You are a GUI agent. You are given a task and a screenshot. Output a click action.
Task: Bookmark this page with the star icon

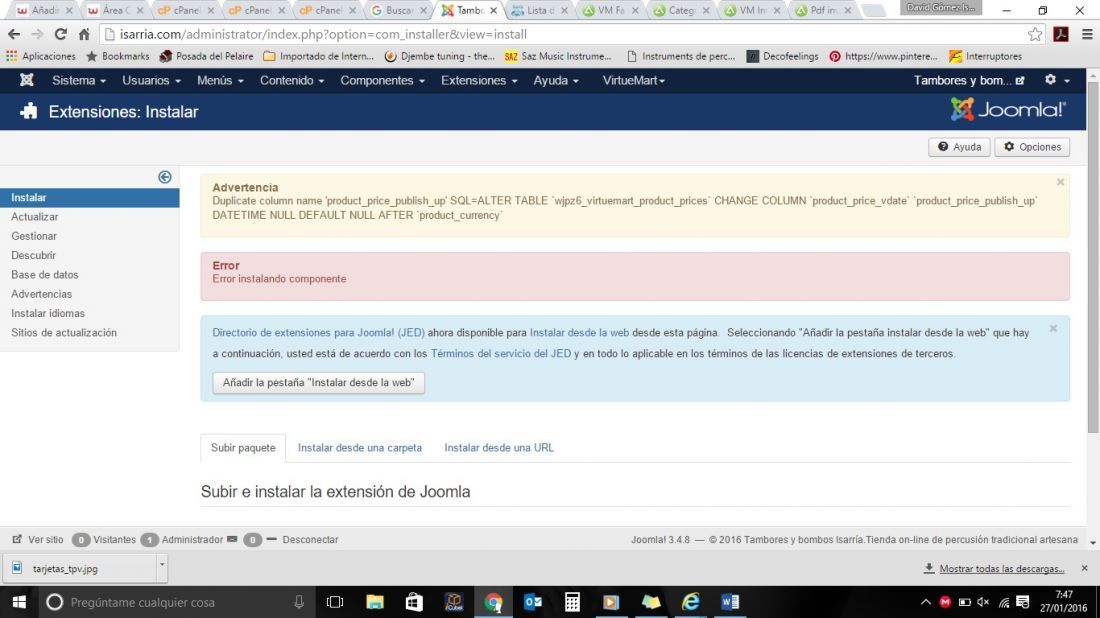1035,34
